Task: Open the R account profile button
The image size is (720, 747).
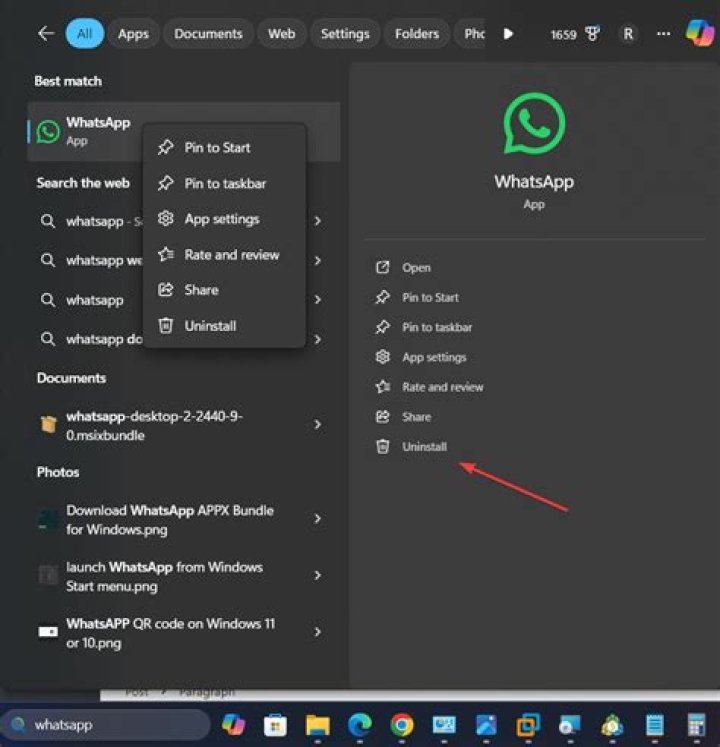Action: point(628,34)
